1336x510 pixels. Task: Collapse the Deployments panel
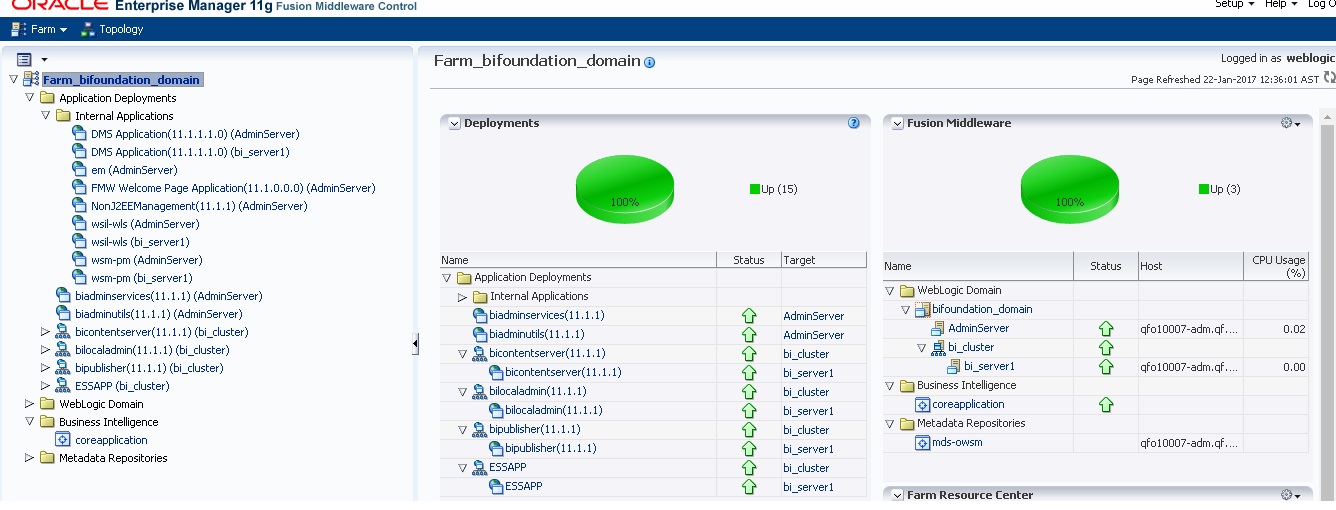pos(454,123)
